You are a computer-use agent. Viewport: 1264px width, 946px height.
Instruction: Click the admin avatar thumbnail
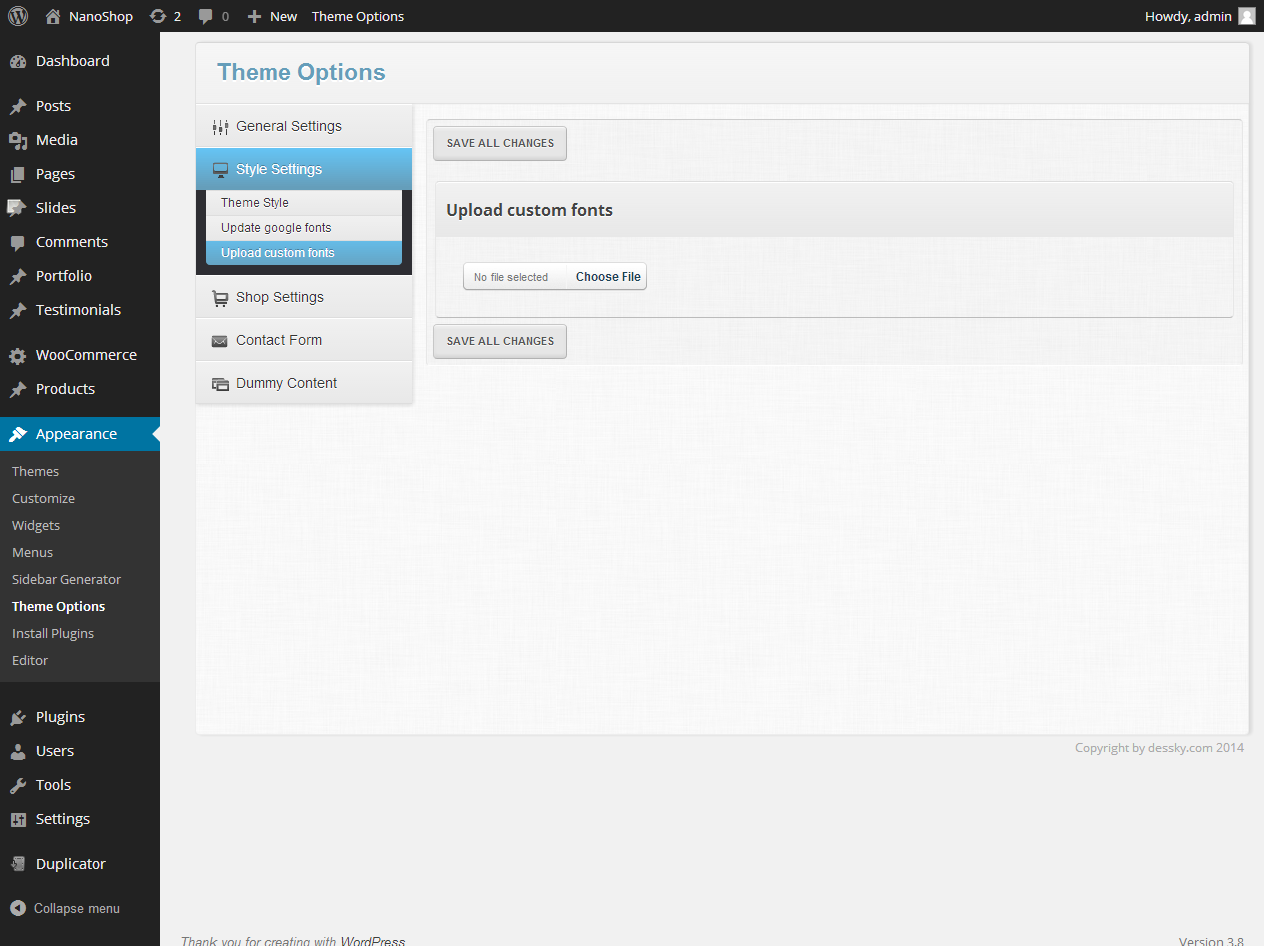tap(1246, 16)
